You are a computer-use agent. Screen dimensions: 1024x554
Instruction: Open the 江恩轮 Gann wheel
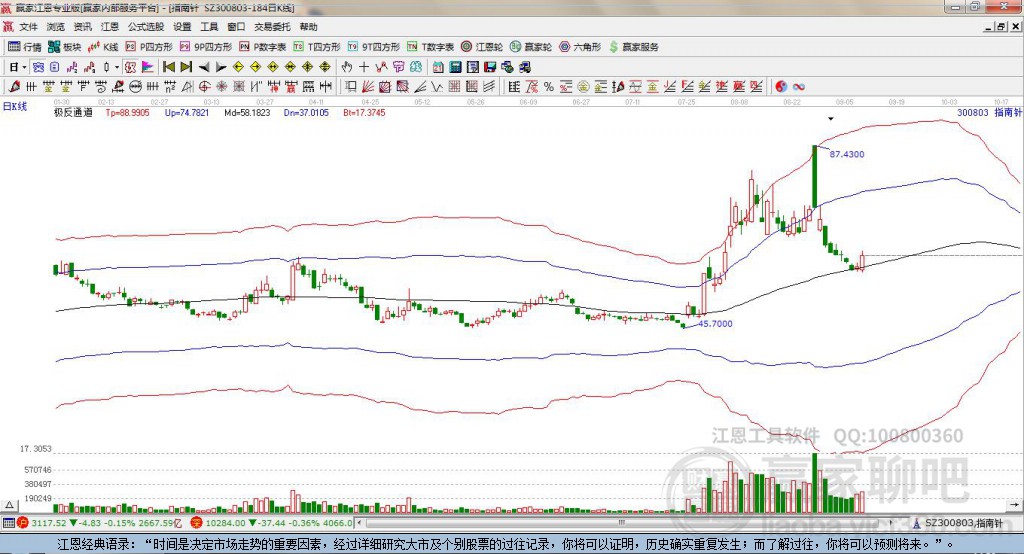click(x=482, y=47)
